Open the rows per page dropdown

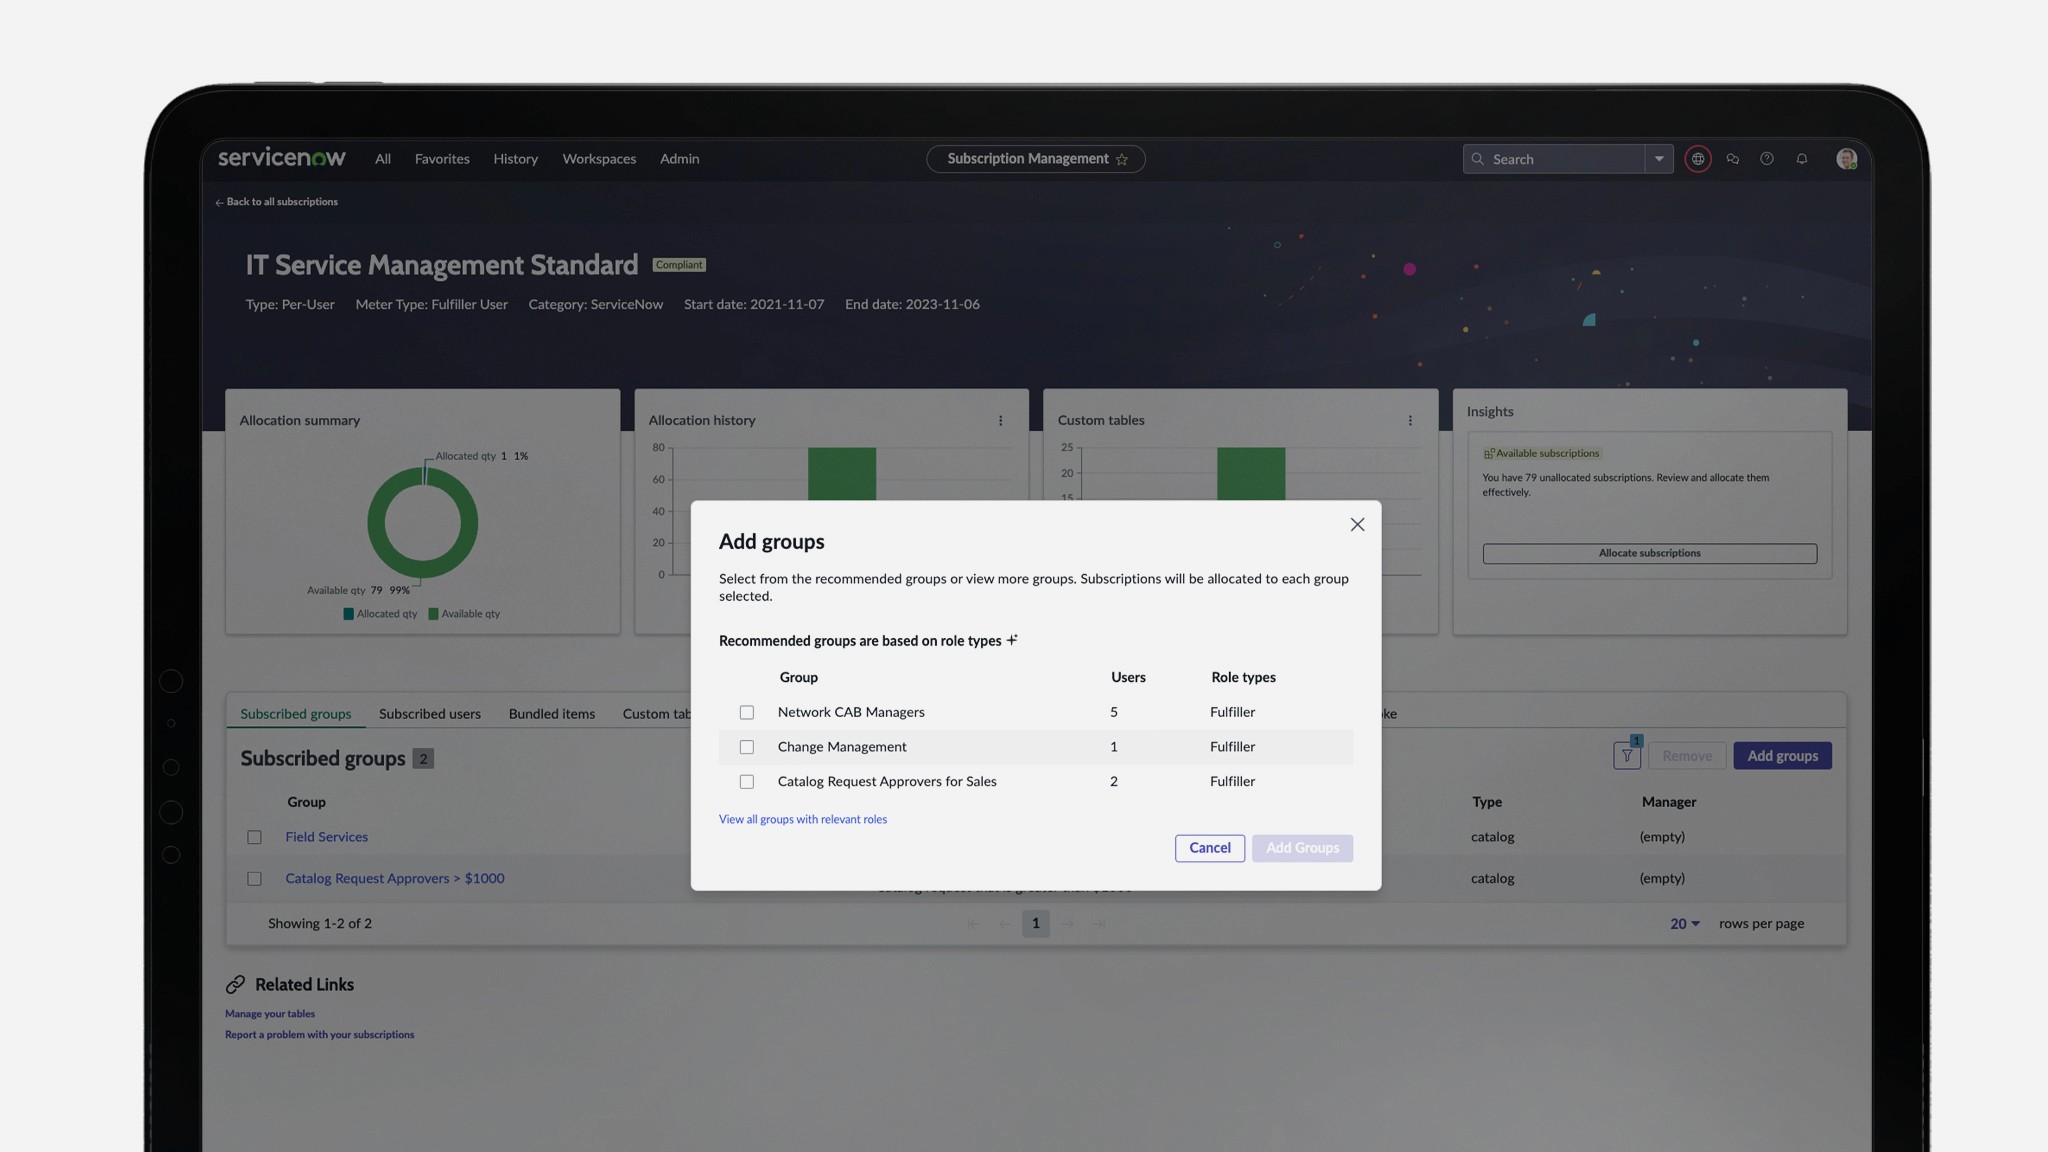(x=1685, y=924)
